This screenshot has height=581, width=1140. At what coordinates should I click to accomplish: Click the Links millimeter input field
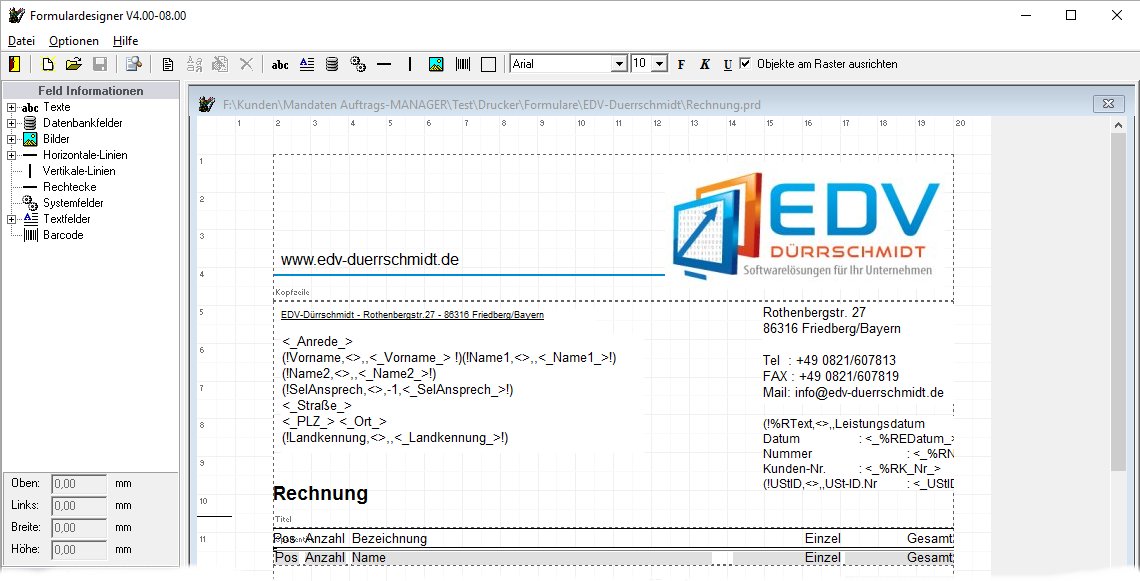pos(79,505)
